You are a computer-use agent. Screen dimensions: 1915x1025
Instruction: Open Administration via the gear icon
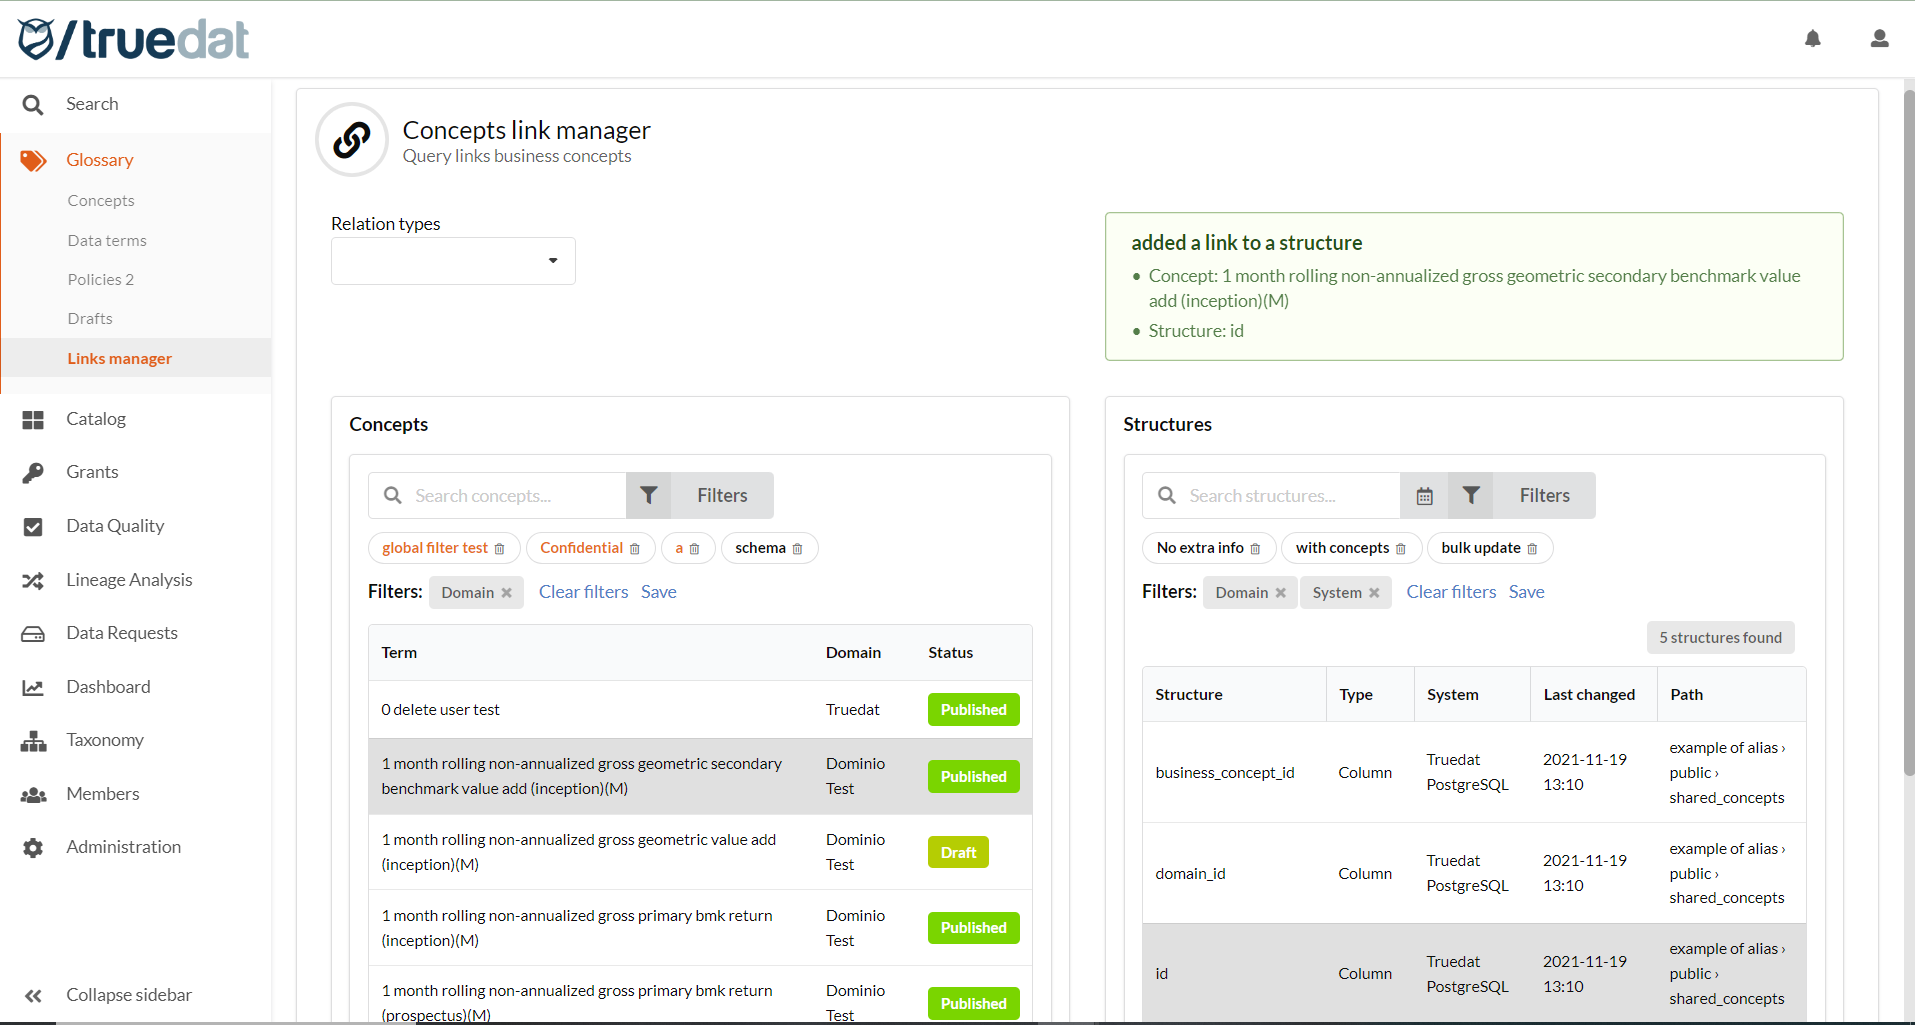point(33,846)
